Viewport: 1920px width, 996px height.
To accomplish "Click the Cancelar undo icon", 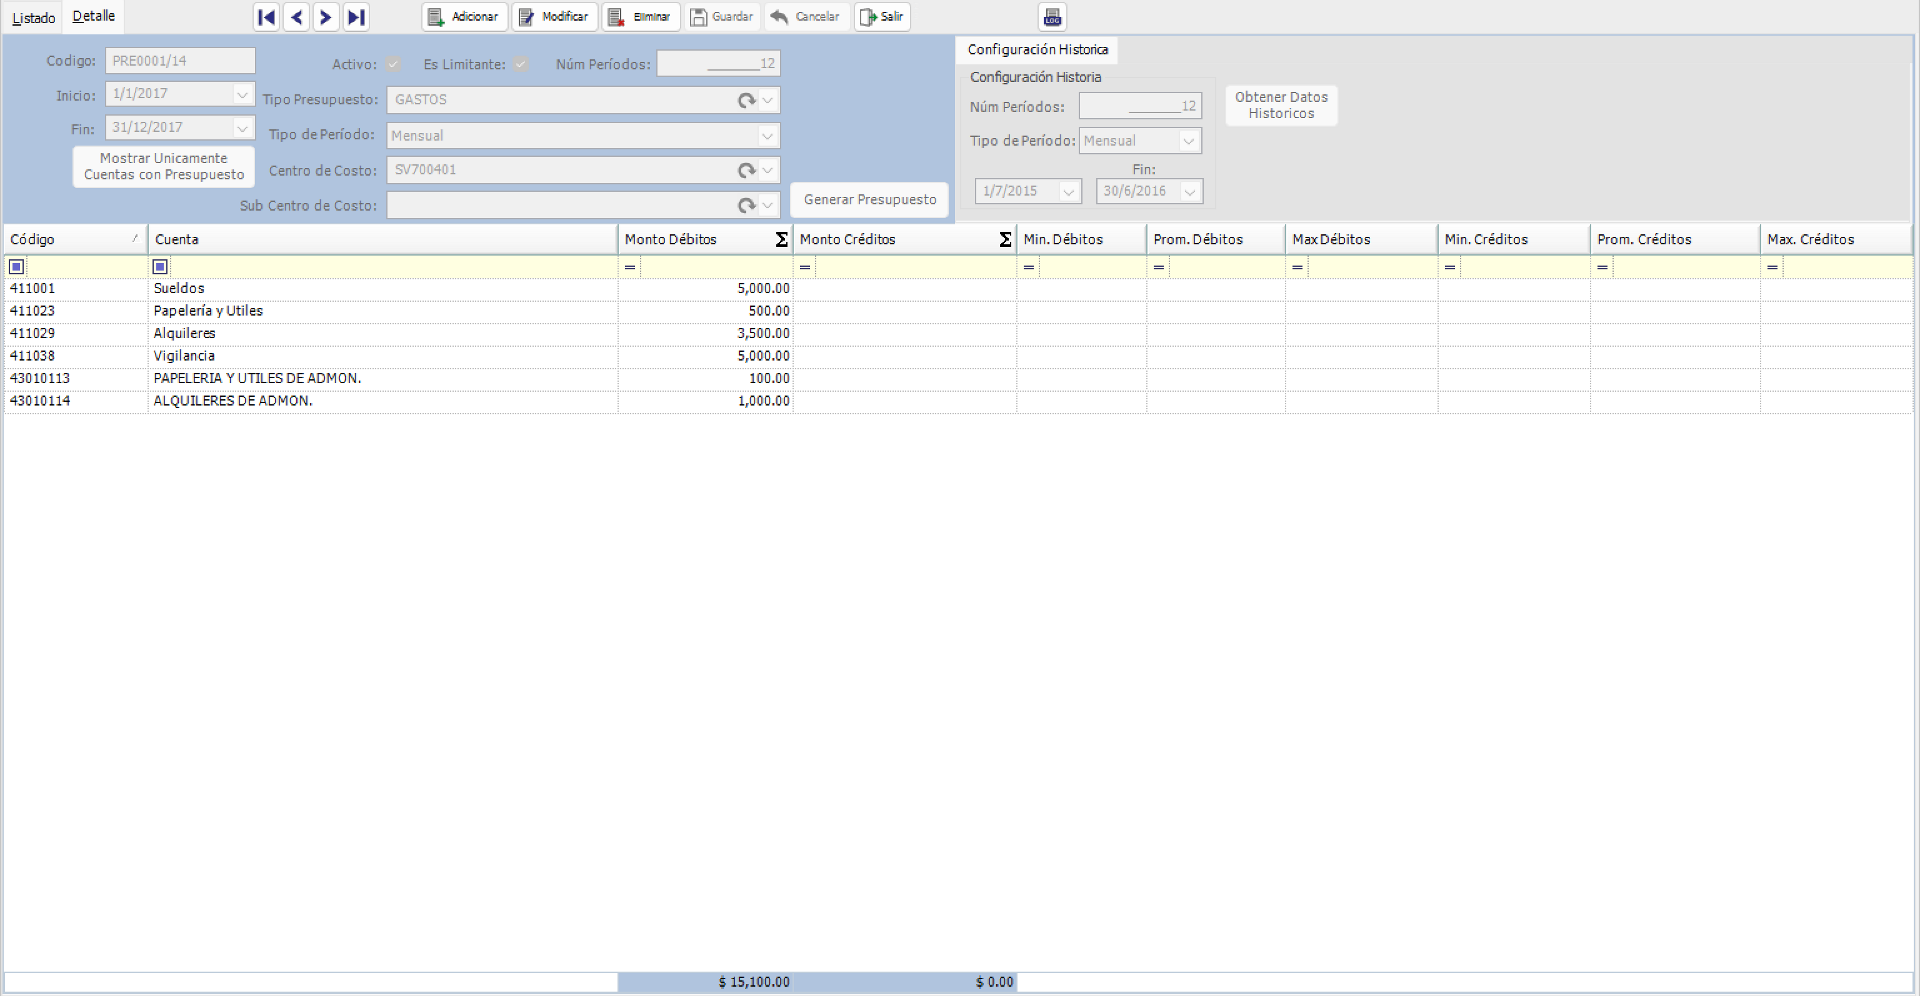I will tap(780, 17).
